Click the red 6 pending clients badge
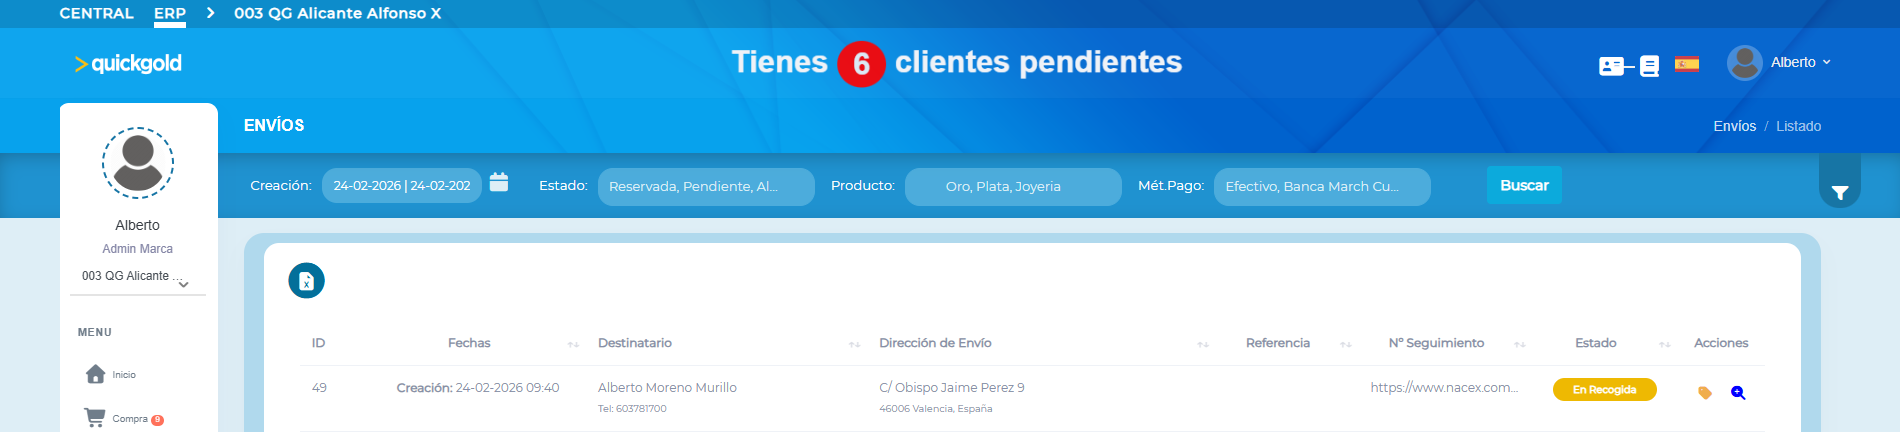This screenshot has width=1900, height=432. click(861, 64)
